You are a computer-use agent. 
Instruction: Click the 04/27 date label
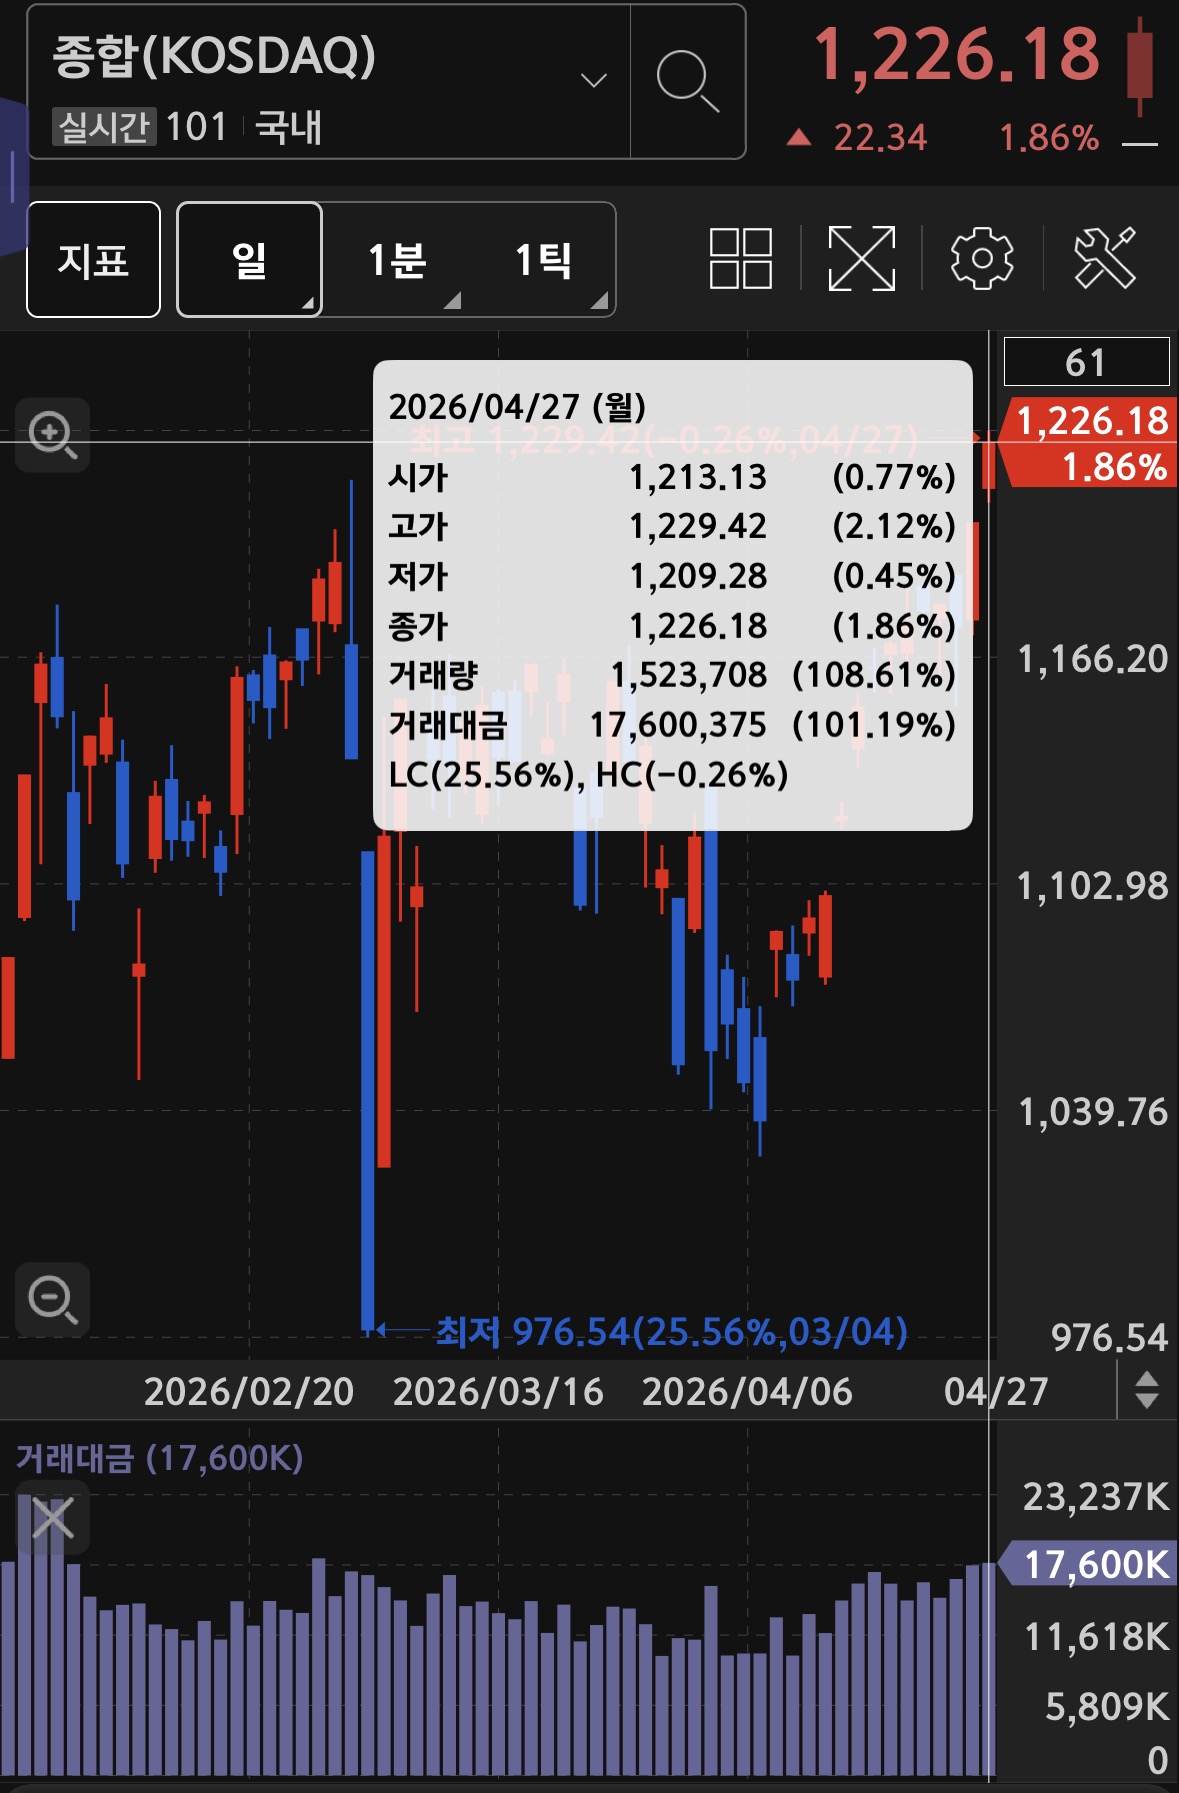click(x=996, y=1391)
